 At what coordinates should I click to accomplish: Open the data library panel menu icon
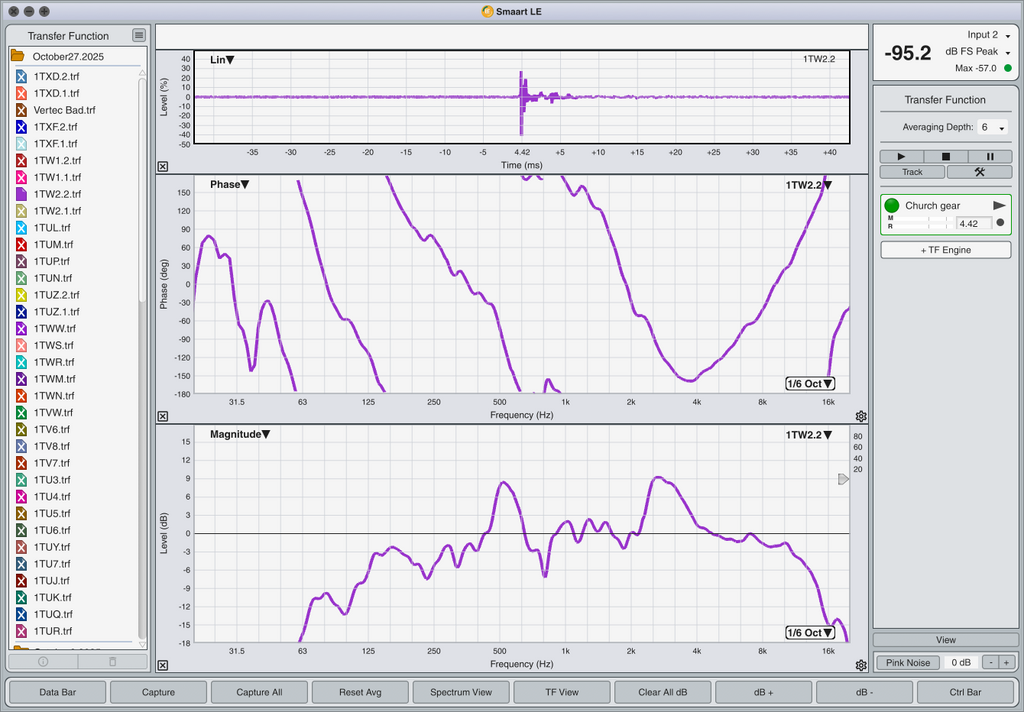pos(139,36)
